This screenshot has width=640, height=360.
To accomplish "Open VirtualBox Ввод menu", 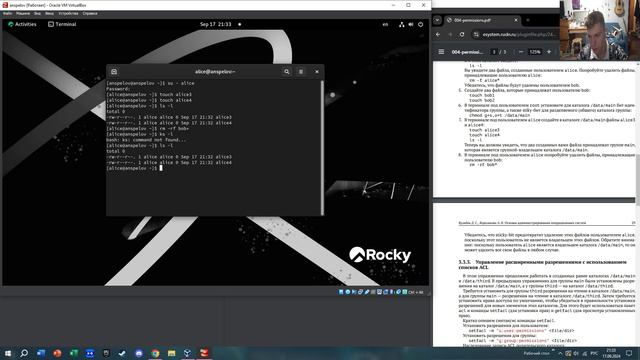I will (49, 13).
